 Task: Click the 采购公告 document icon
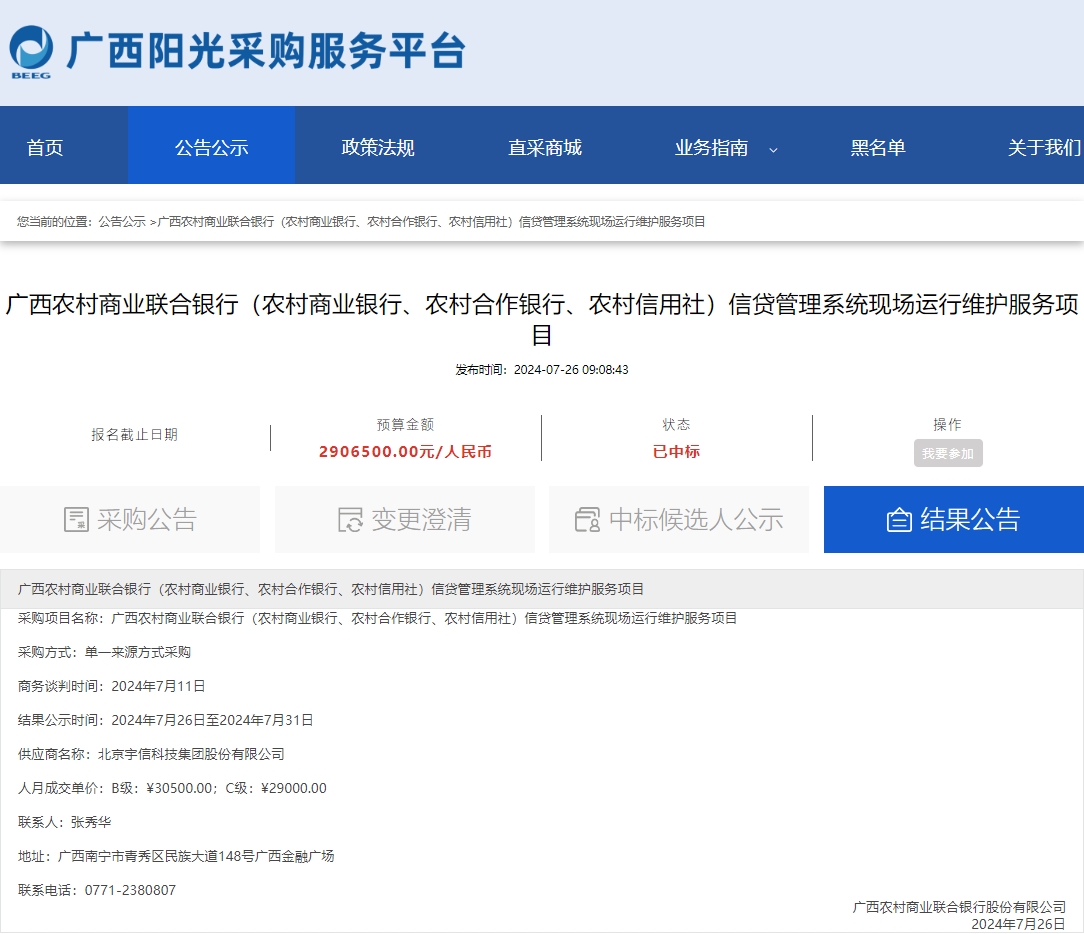point(76,519)
